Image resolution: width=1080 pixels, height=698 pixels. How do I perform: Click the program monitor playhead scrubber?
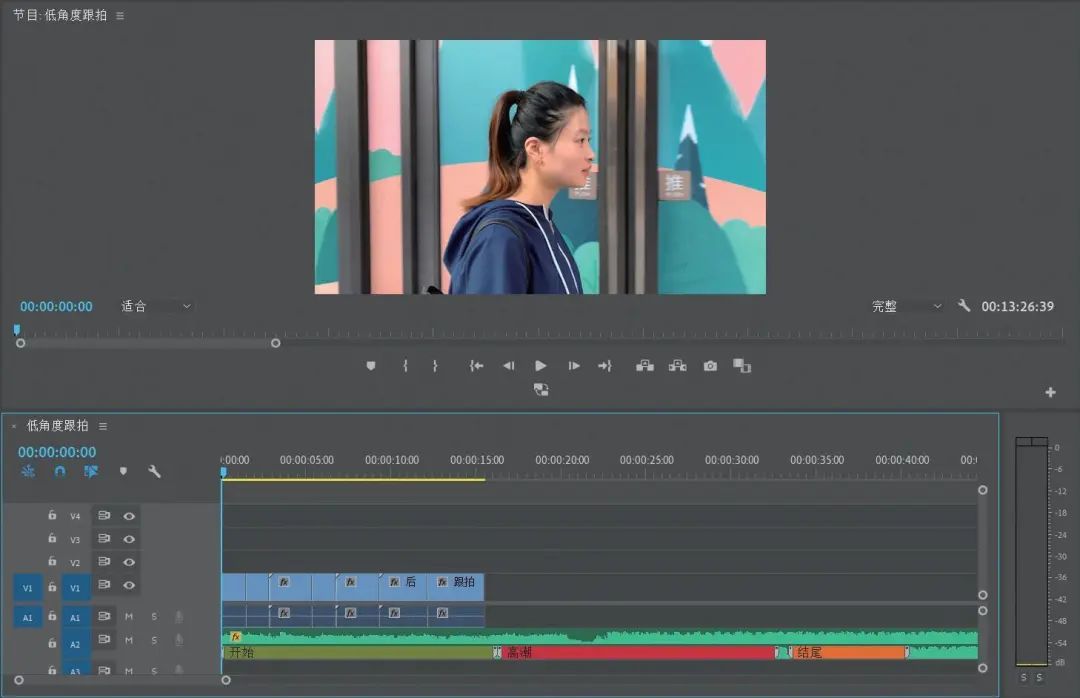click(x=17, y=330)
